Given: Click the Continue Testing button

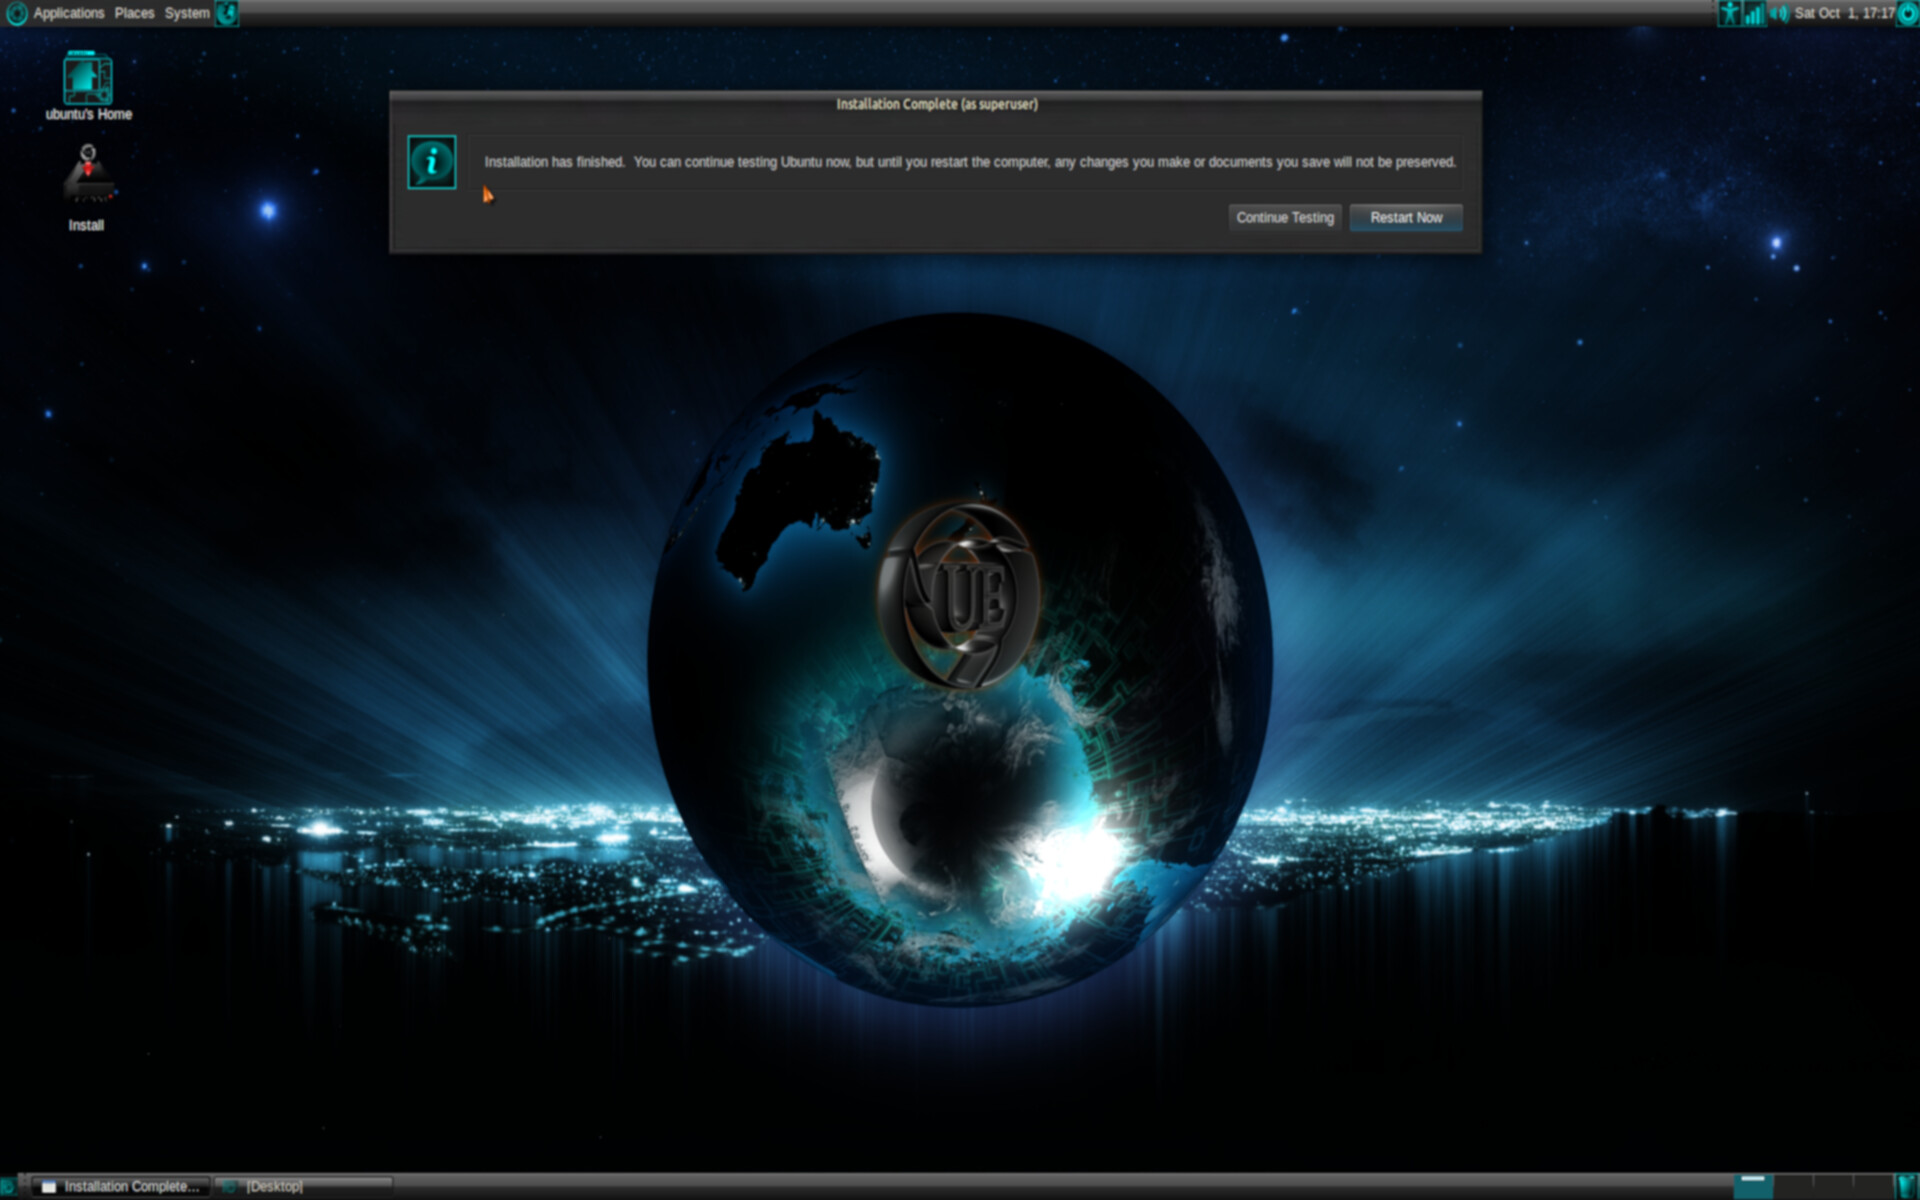Looking at the screenshot, I should click(1284, 217).
